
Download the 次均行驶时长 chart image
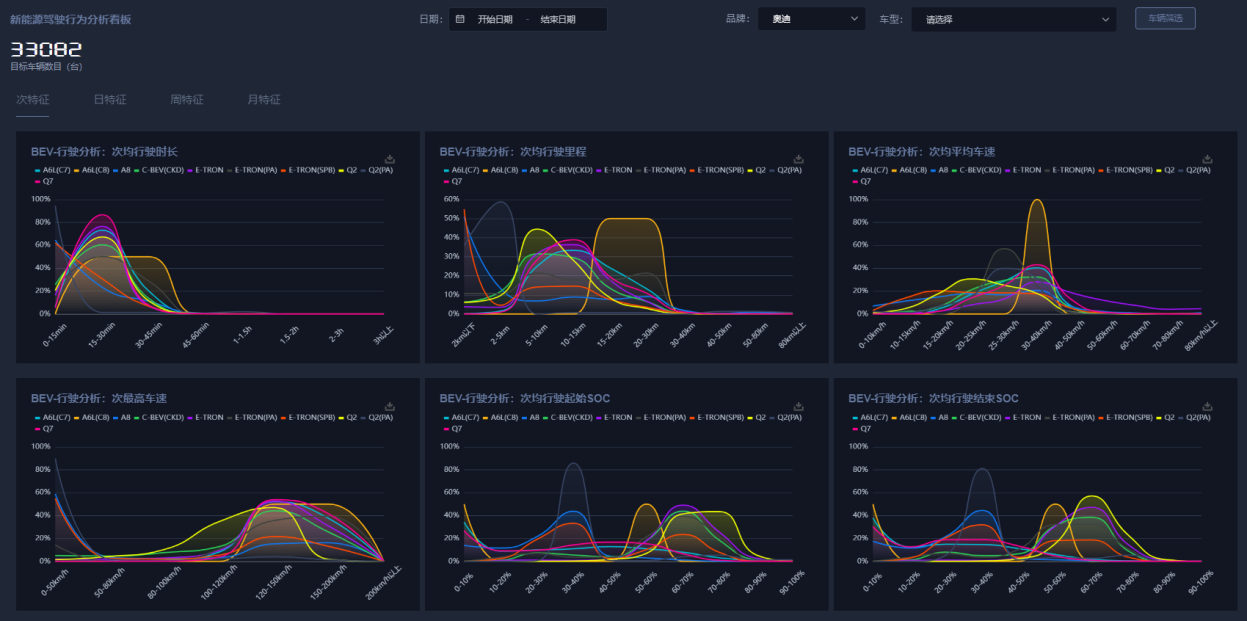click(x=390, y=159)
